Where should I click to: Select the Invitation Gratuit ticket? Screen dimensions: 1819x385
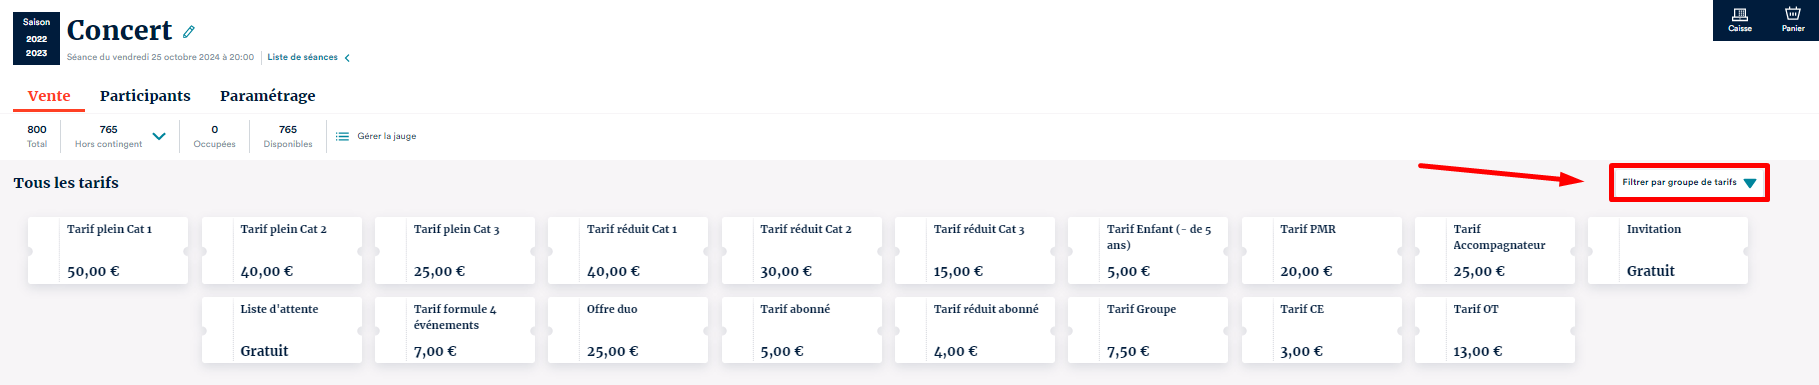tap(1668, 250)
